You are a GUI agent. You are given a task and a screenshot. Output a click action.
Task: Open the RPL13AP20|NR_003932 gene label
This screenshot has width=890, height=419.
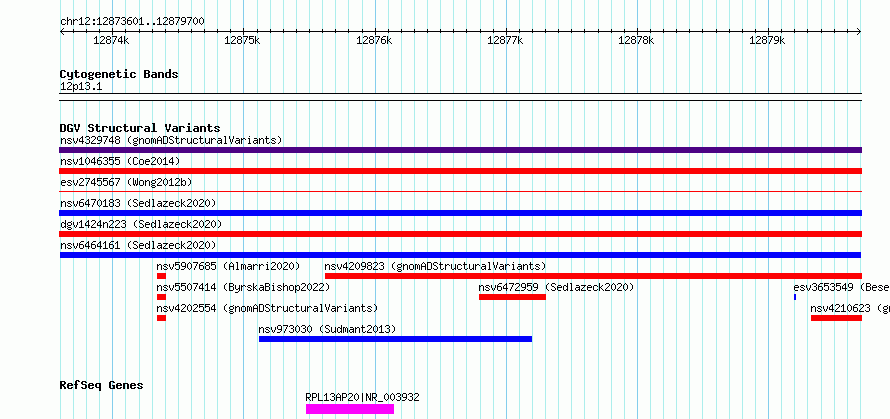point(362,397)
